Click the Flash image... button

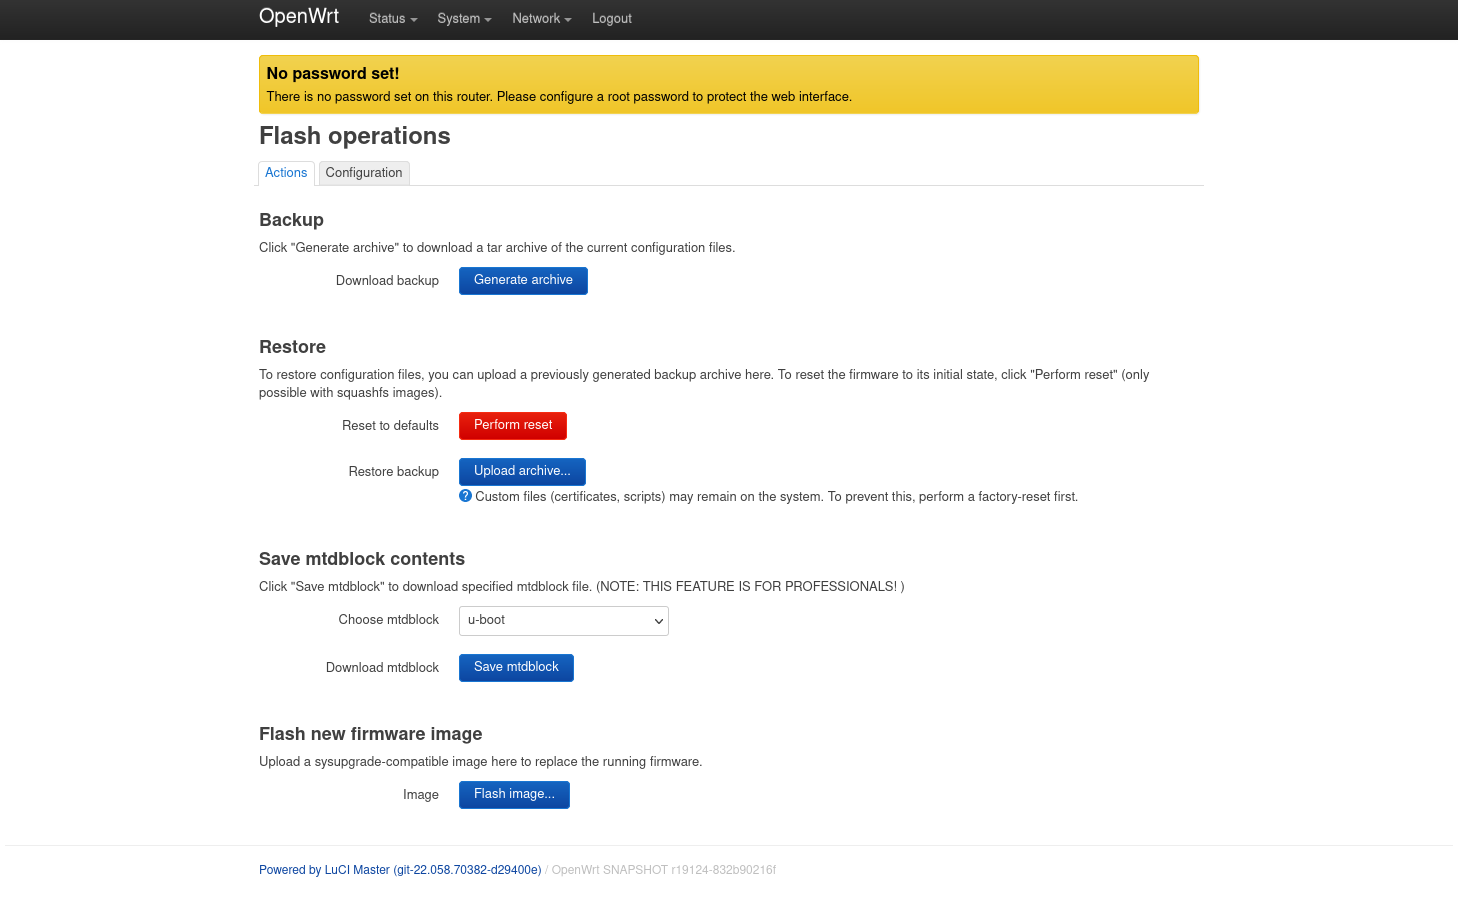[x=514, y=794]
